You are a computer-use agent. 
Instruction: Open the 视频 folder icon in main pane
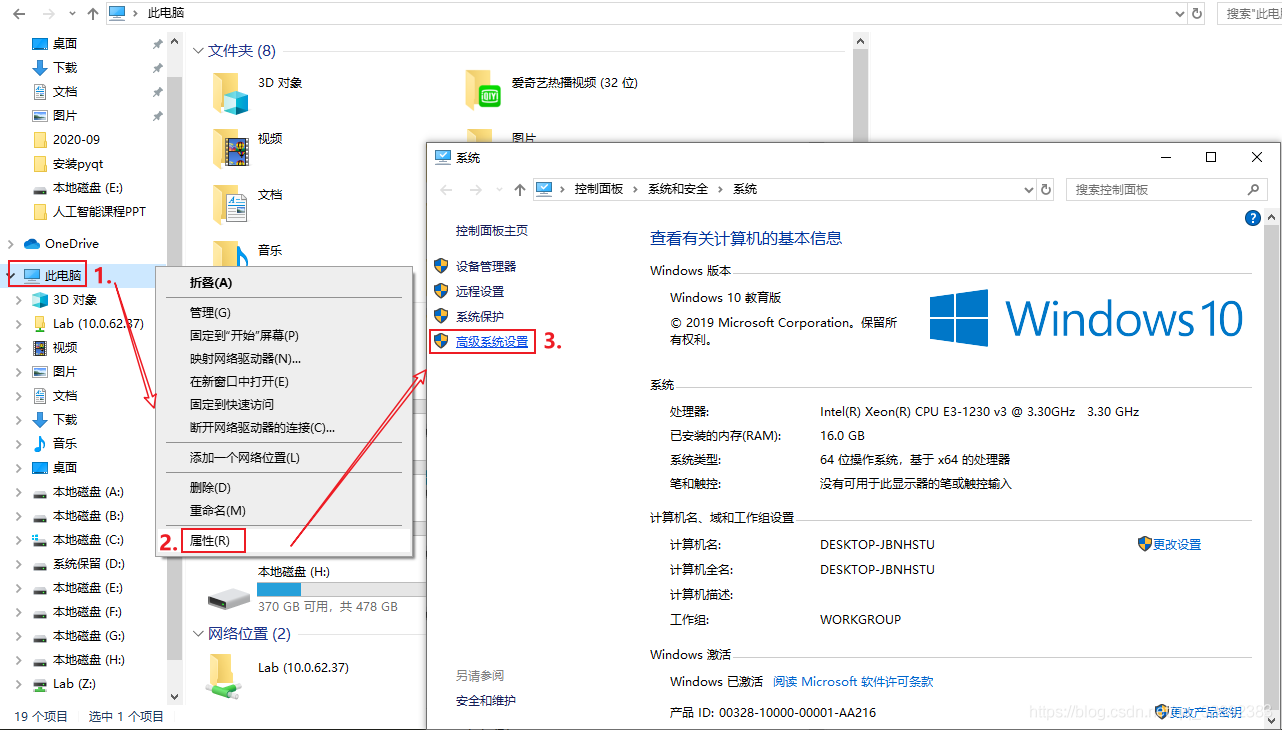(x=230, y=149)
